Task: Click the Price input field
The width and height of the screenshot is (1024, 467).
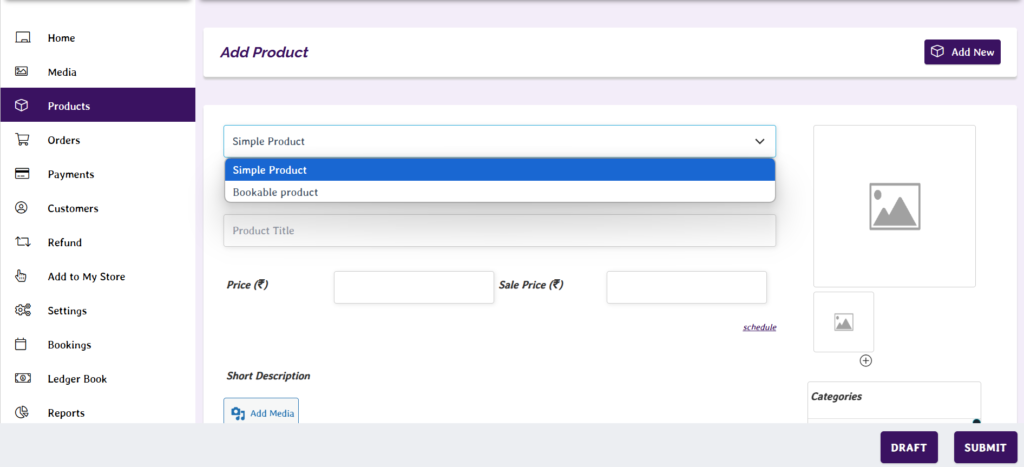Action: pos(413,287)
